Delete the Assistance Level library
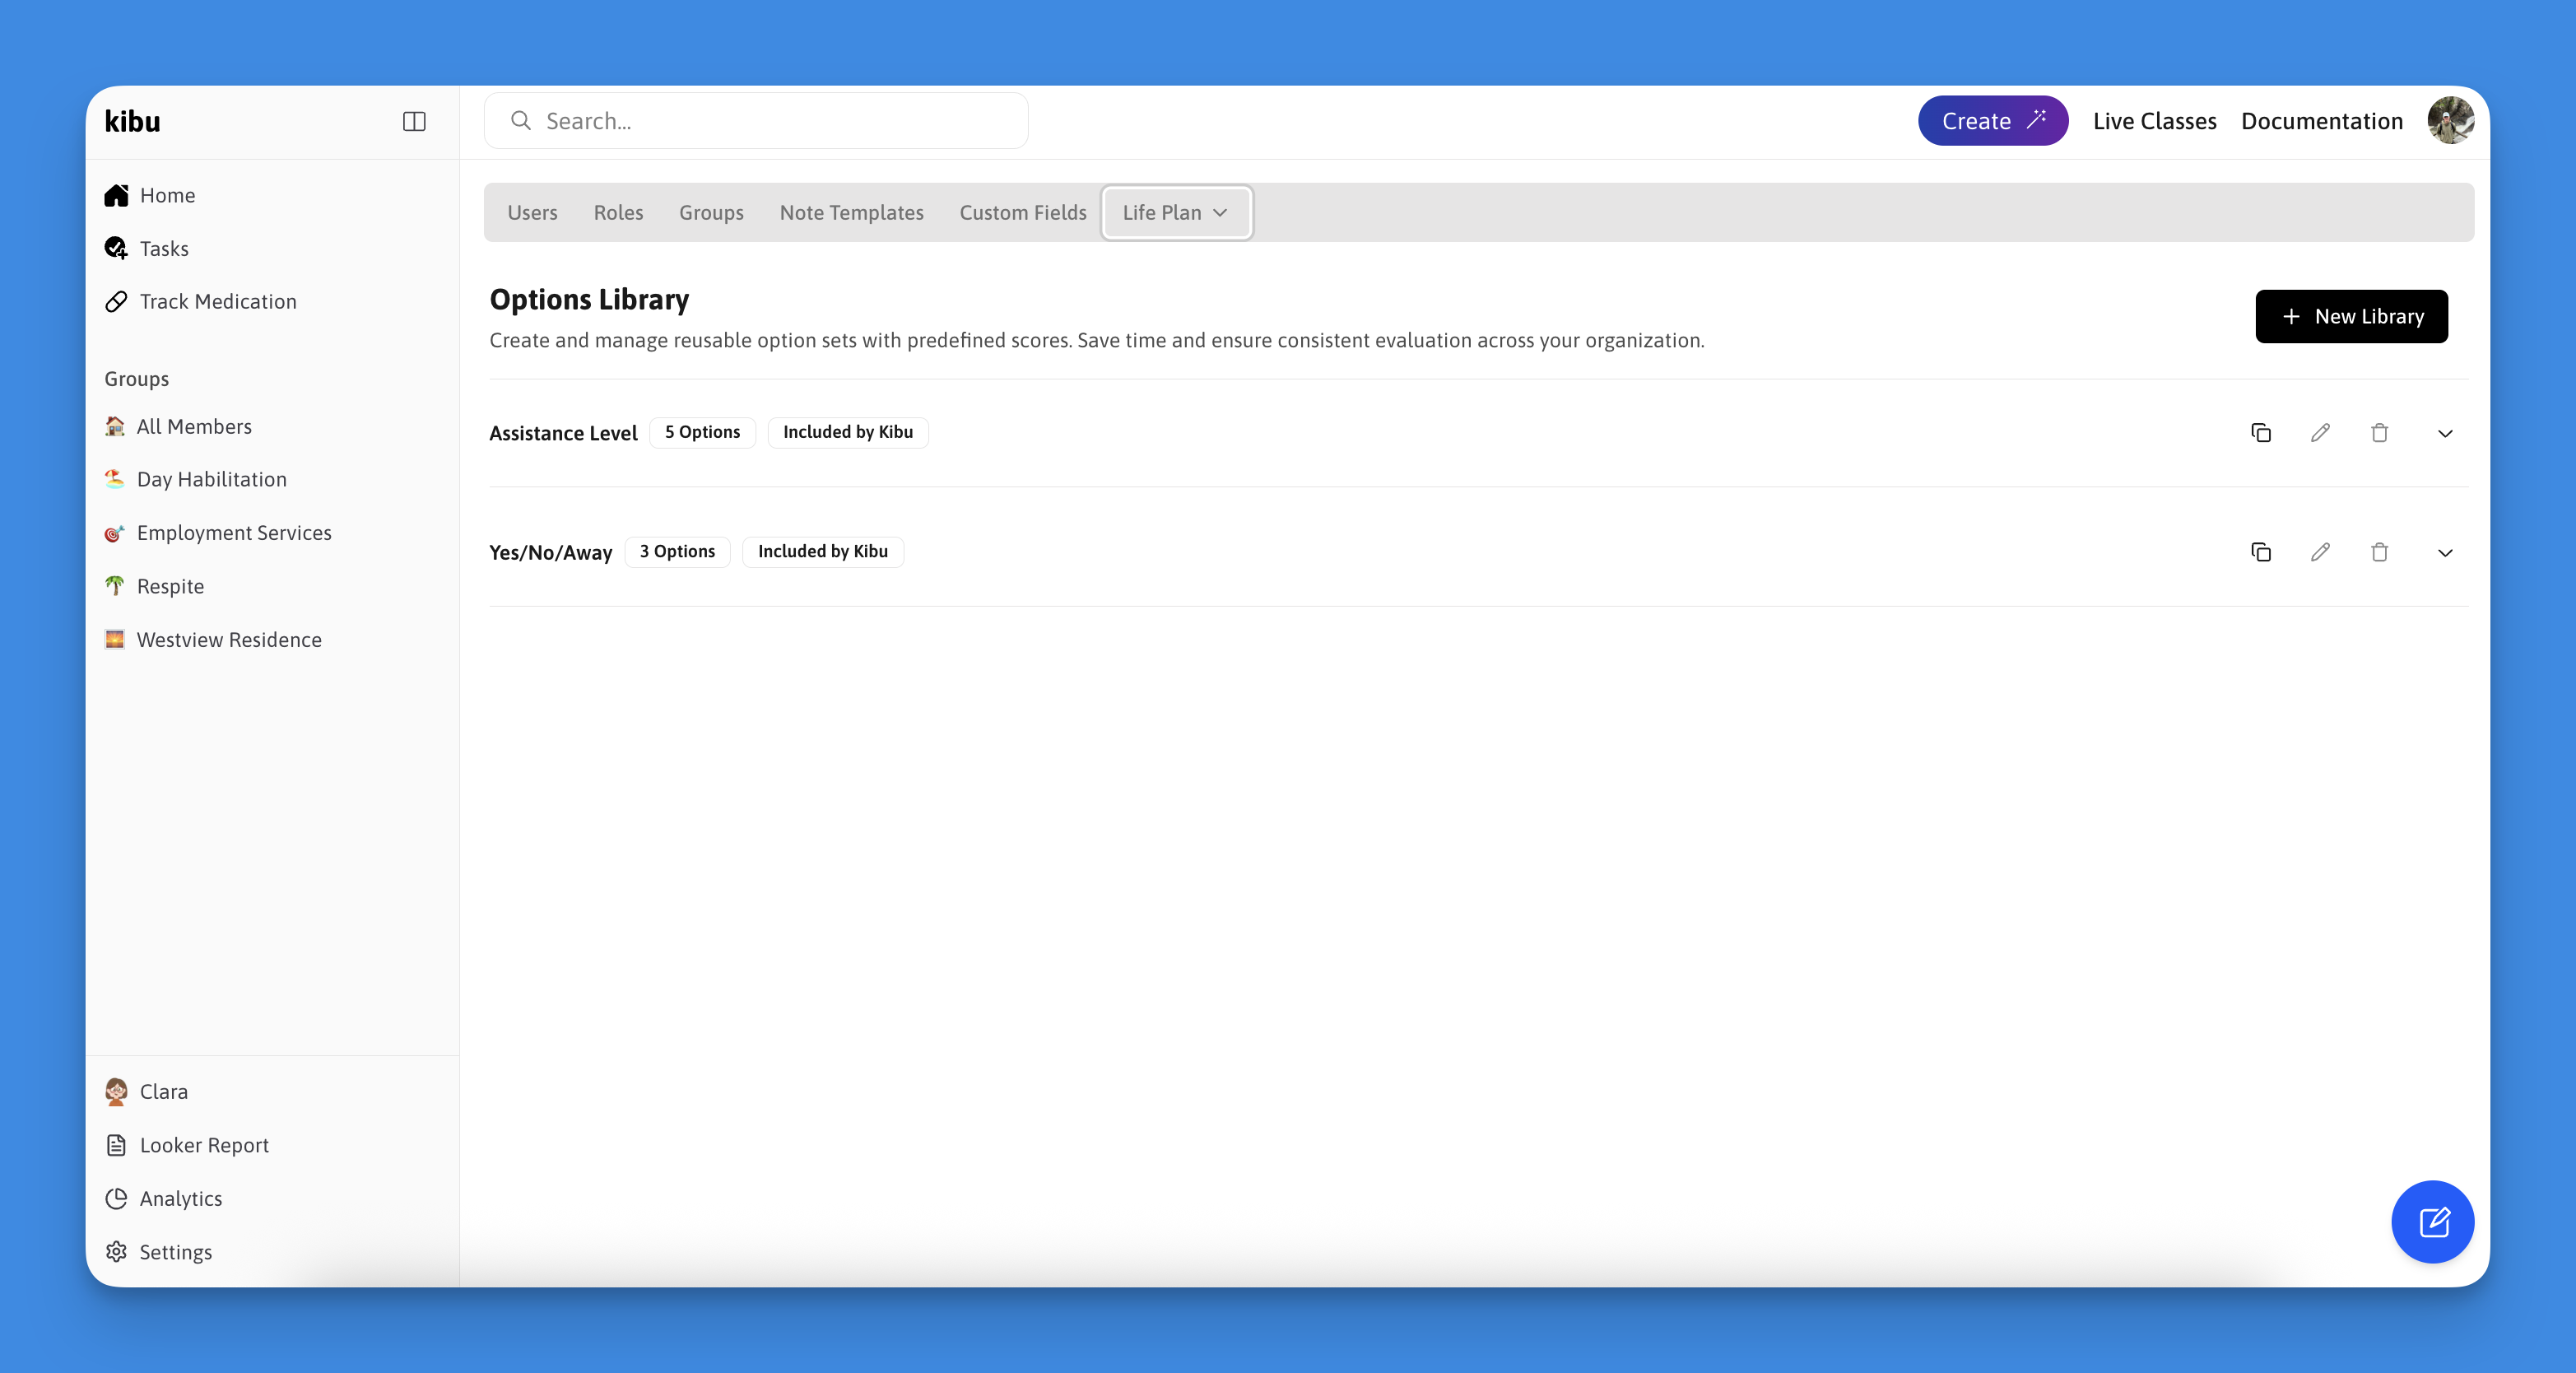This screenshot has height=1373, width=2576. pos(2379,433)
